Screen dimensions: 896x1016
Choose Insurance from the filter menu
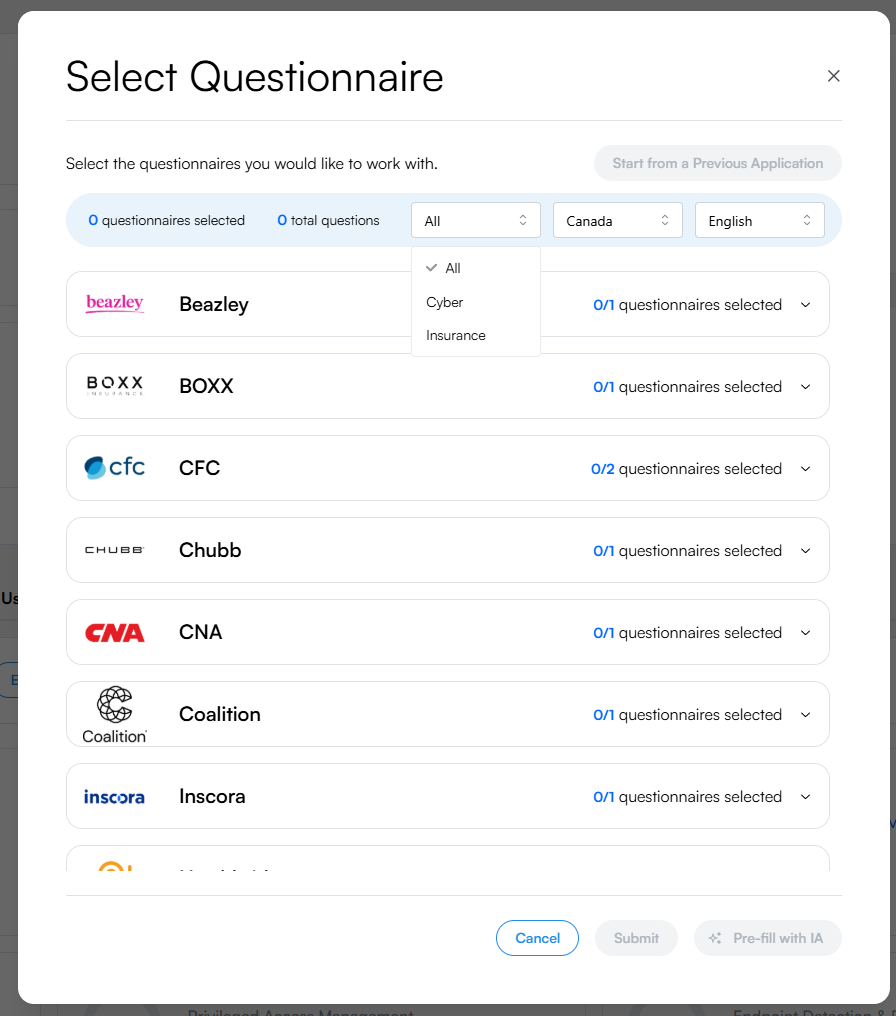(456, 336)
